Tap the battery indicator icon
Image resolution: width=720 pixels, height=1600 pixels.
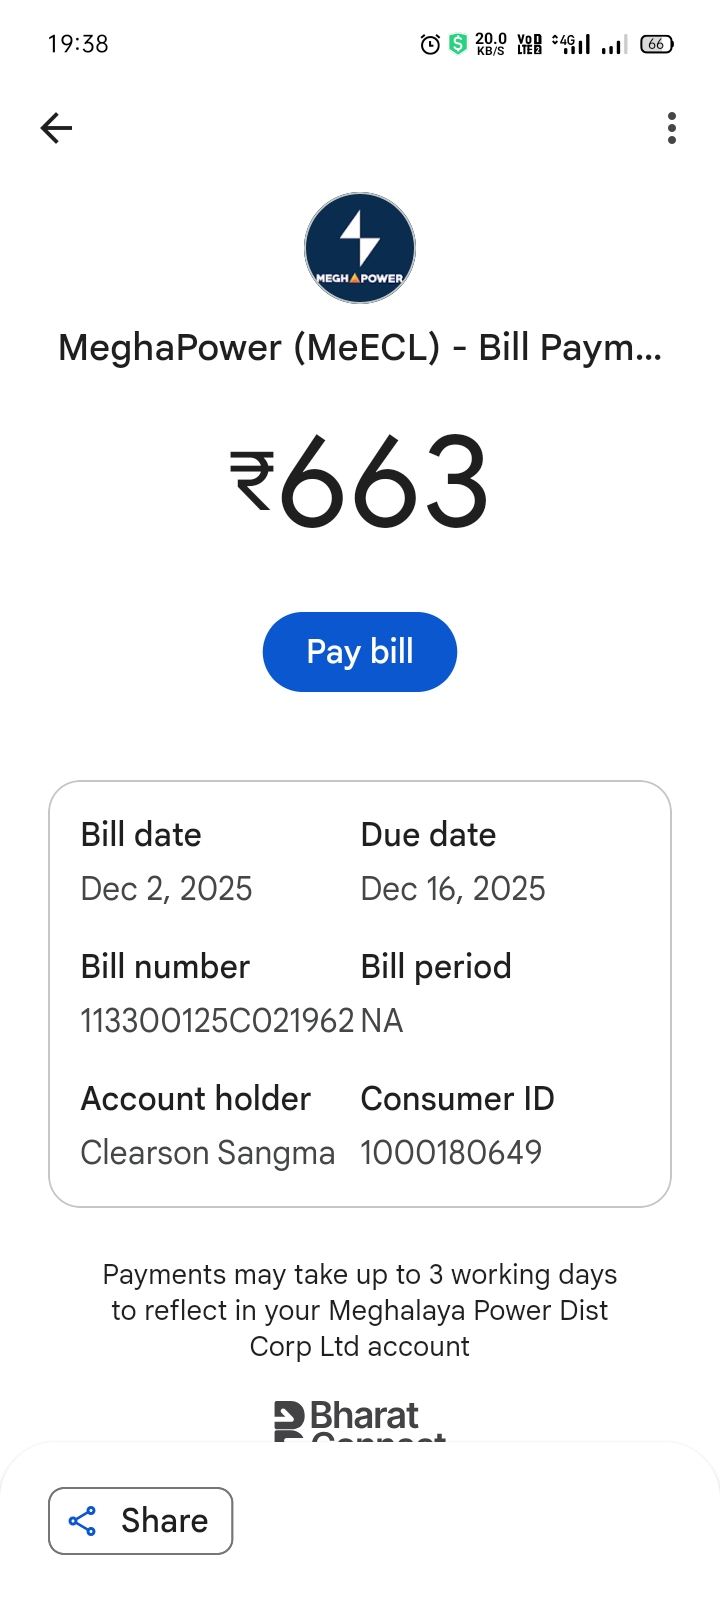[x=656, y=44]
